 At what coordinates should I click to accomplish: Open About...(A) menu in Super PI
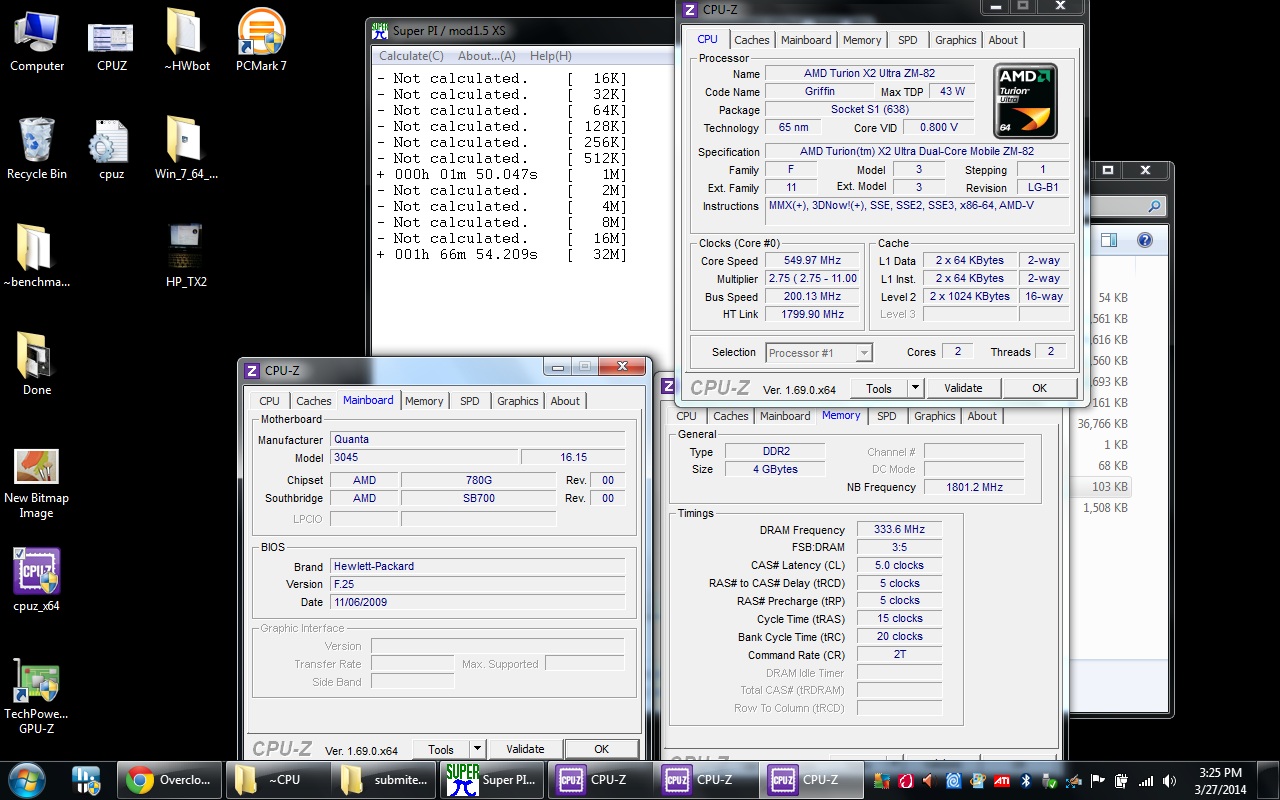point(487,56)
